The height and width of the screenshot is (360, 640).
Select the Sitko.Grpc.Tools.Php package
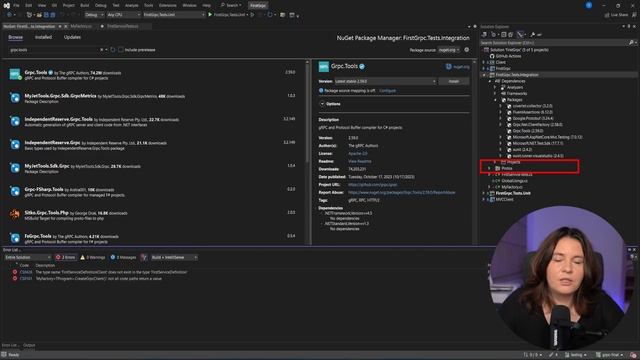point(153,215)
